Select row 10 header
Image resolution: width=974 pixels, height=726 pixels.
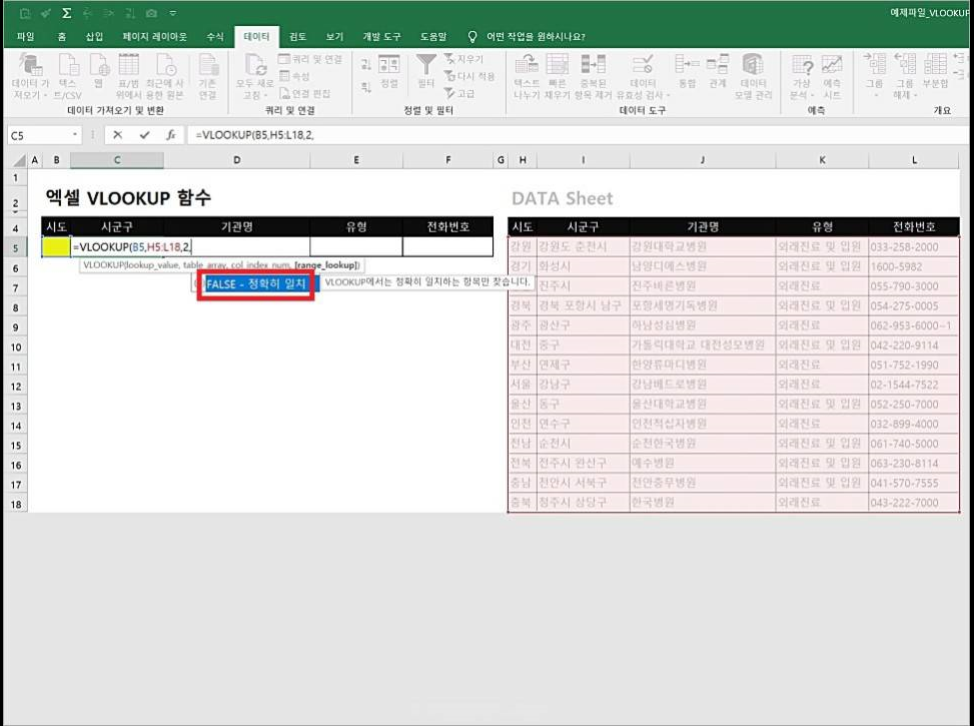click(16, 347)
